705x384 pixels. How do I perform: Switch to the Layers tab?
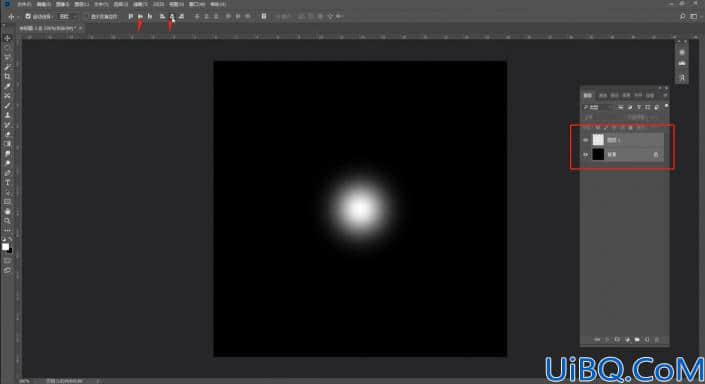click(588, 95)
